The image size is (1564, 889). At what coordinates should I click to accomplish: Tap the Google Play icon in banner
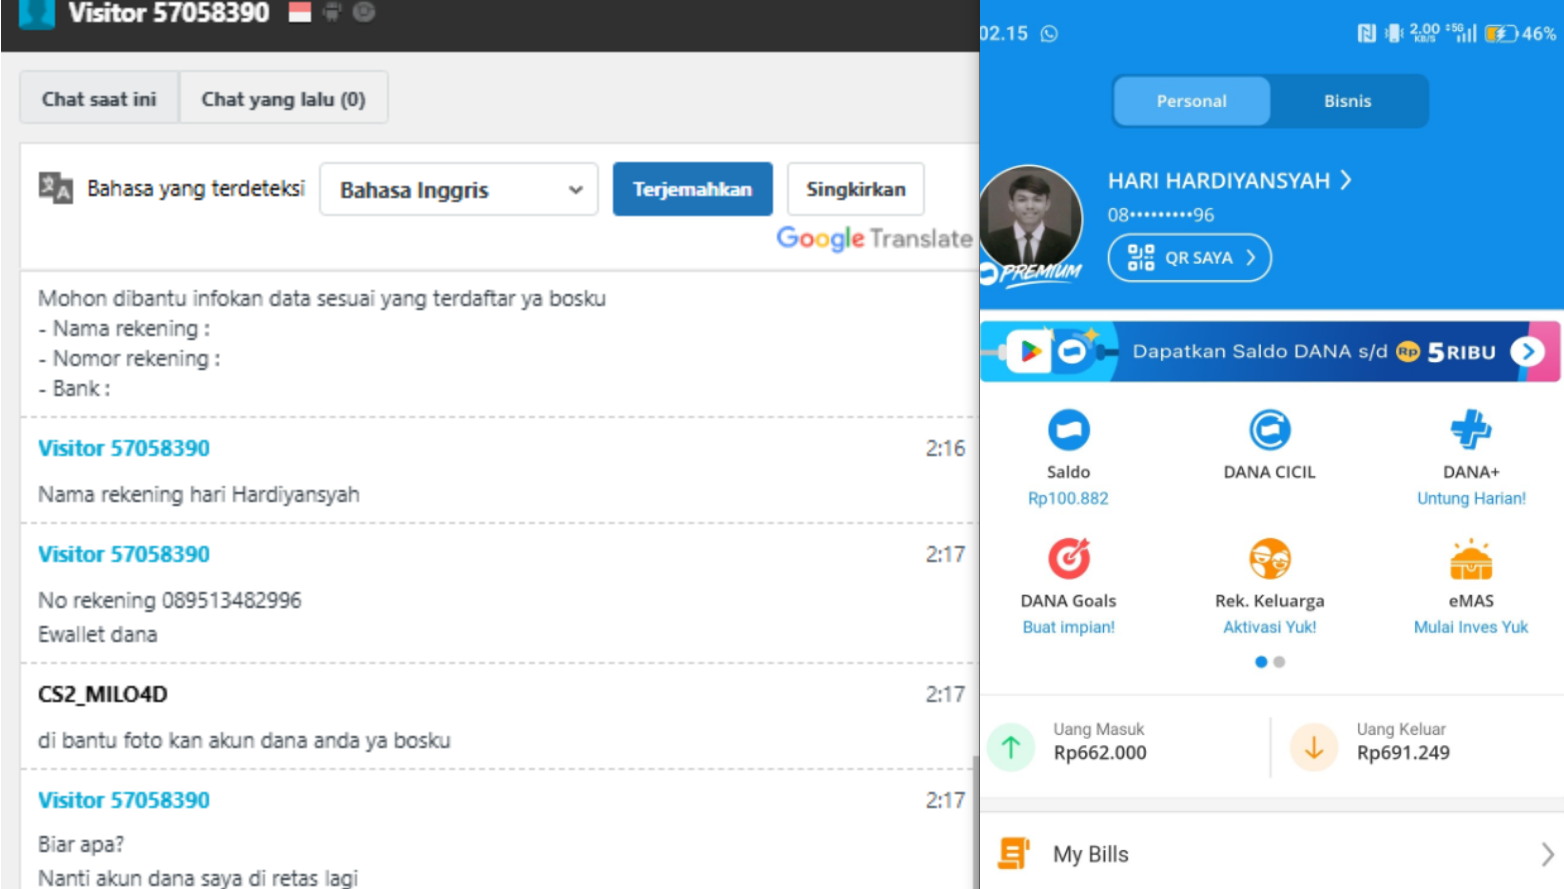1030,351
